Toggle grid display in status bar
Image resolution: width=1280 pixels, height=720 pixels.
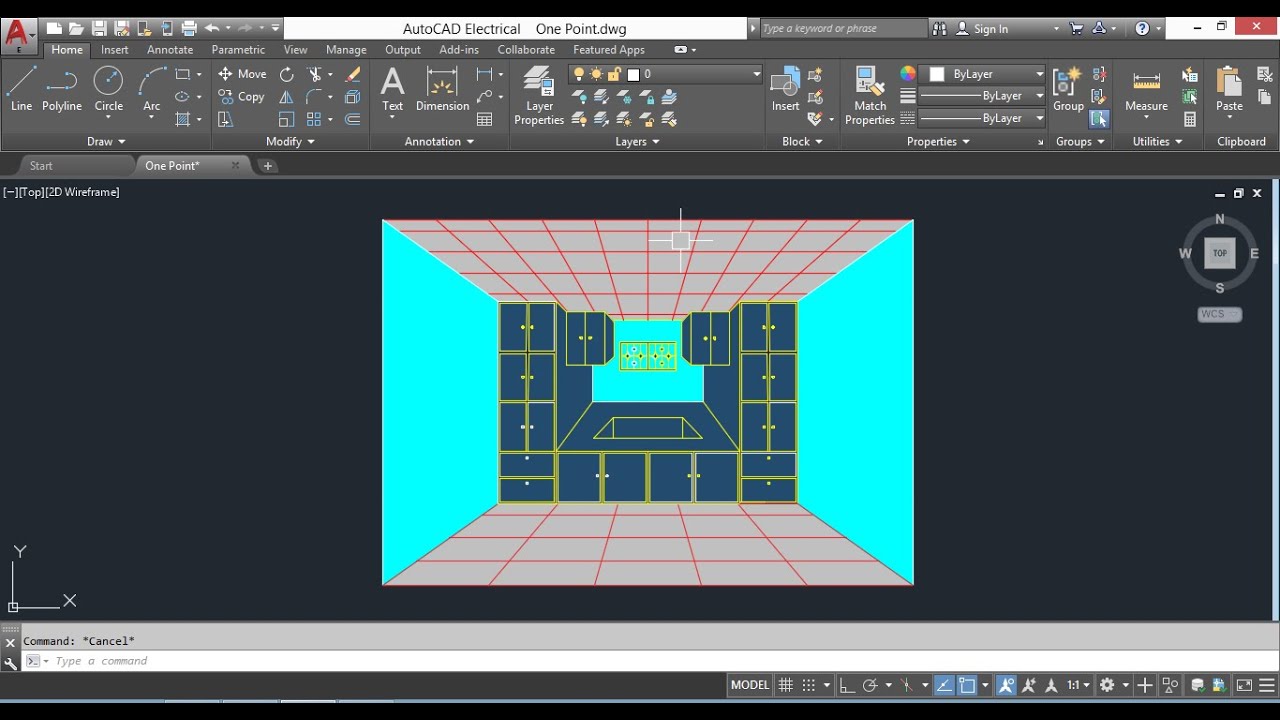pos(786,685)
